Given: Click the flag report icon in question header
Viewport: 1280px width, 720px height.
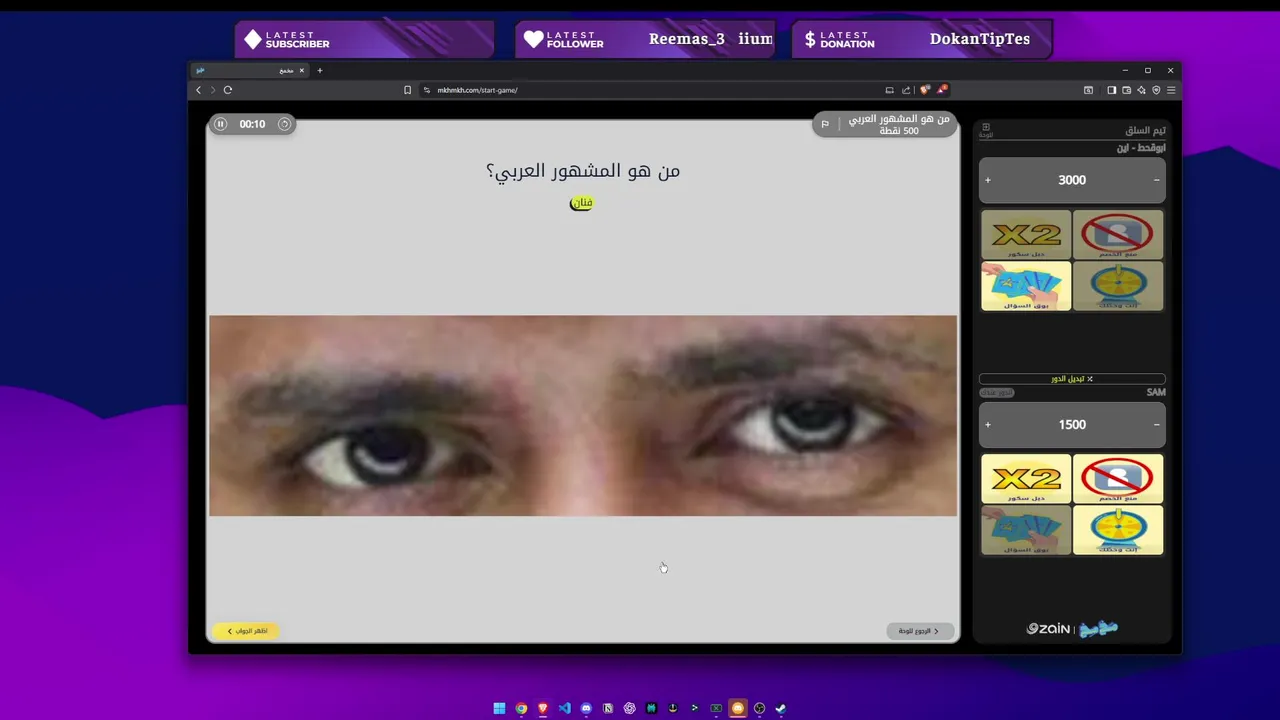Looking at the screenshot, I should tap(825, 124).
